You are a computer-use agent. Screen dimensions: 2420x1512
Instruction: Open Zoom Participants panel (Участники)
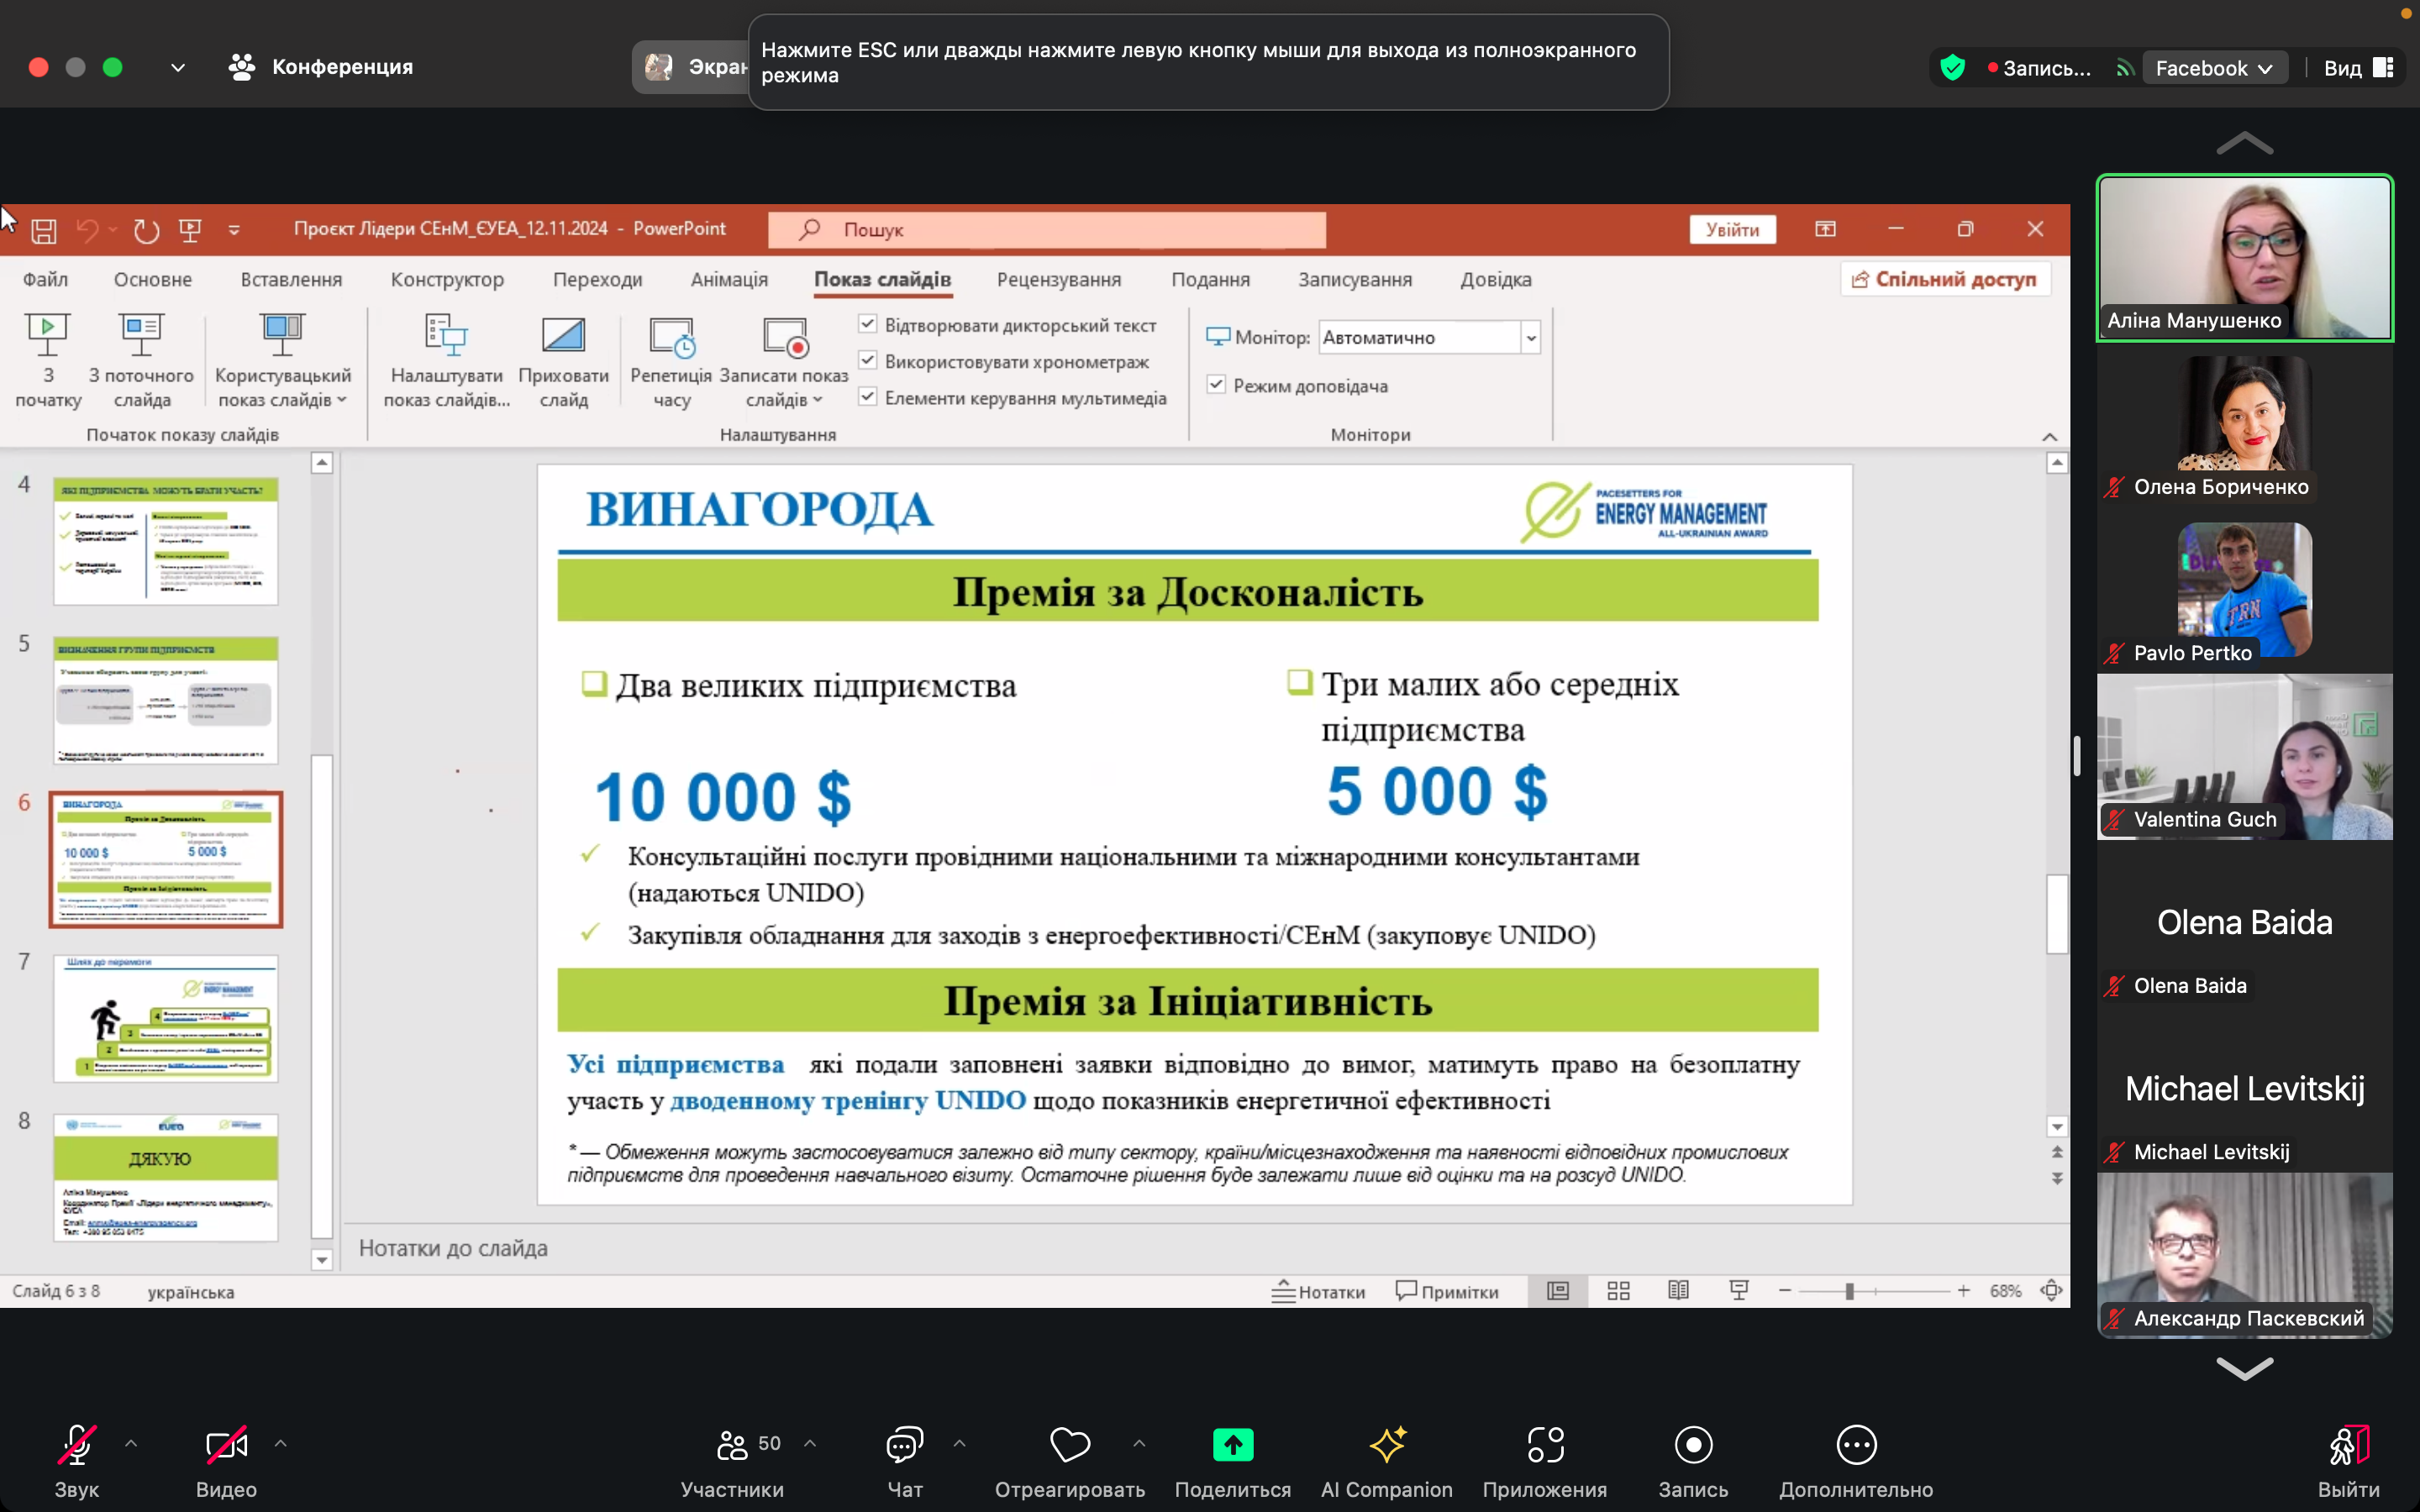[x=732, y=1461]
